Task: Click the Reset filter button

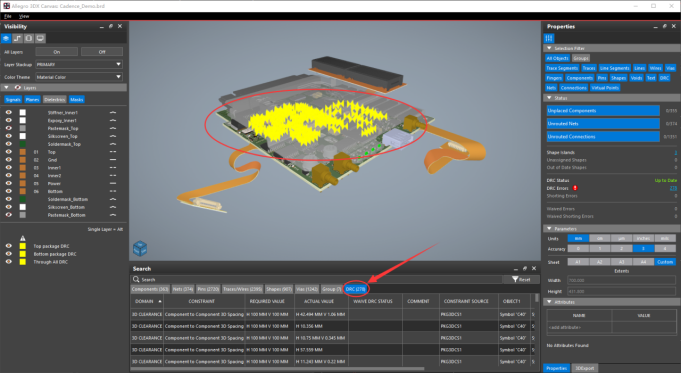Action: point(521,280)
